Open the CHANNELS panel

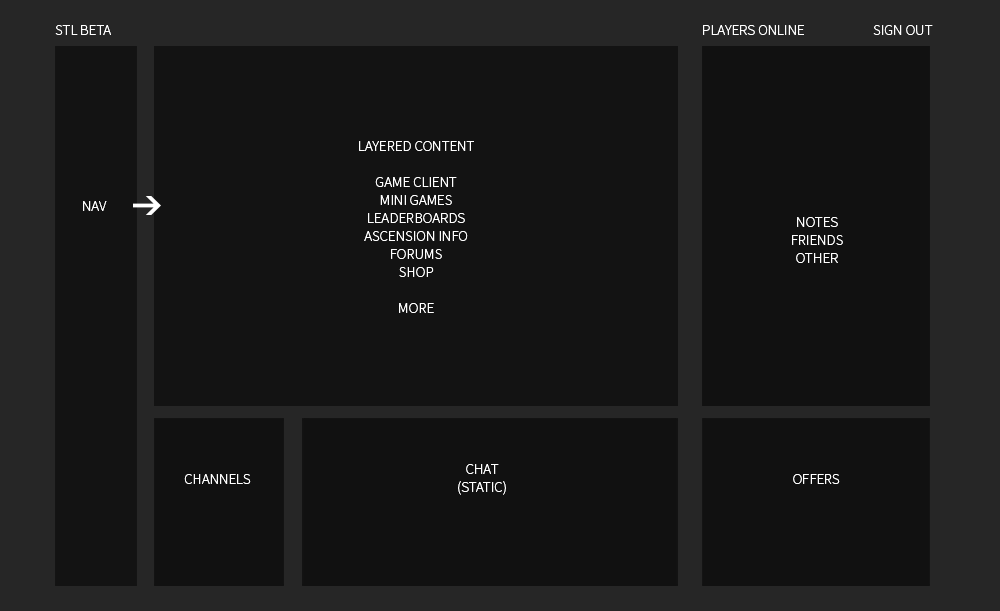[219, 502]
